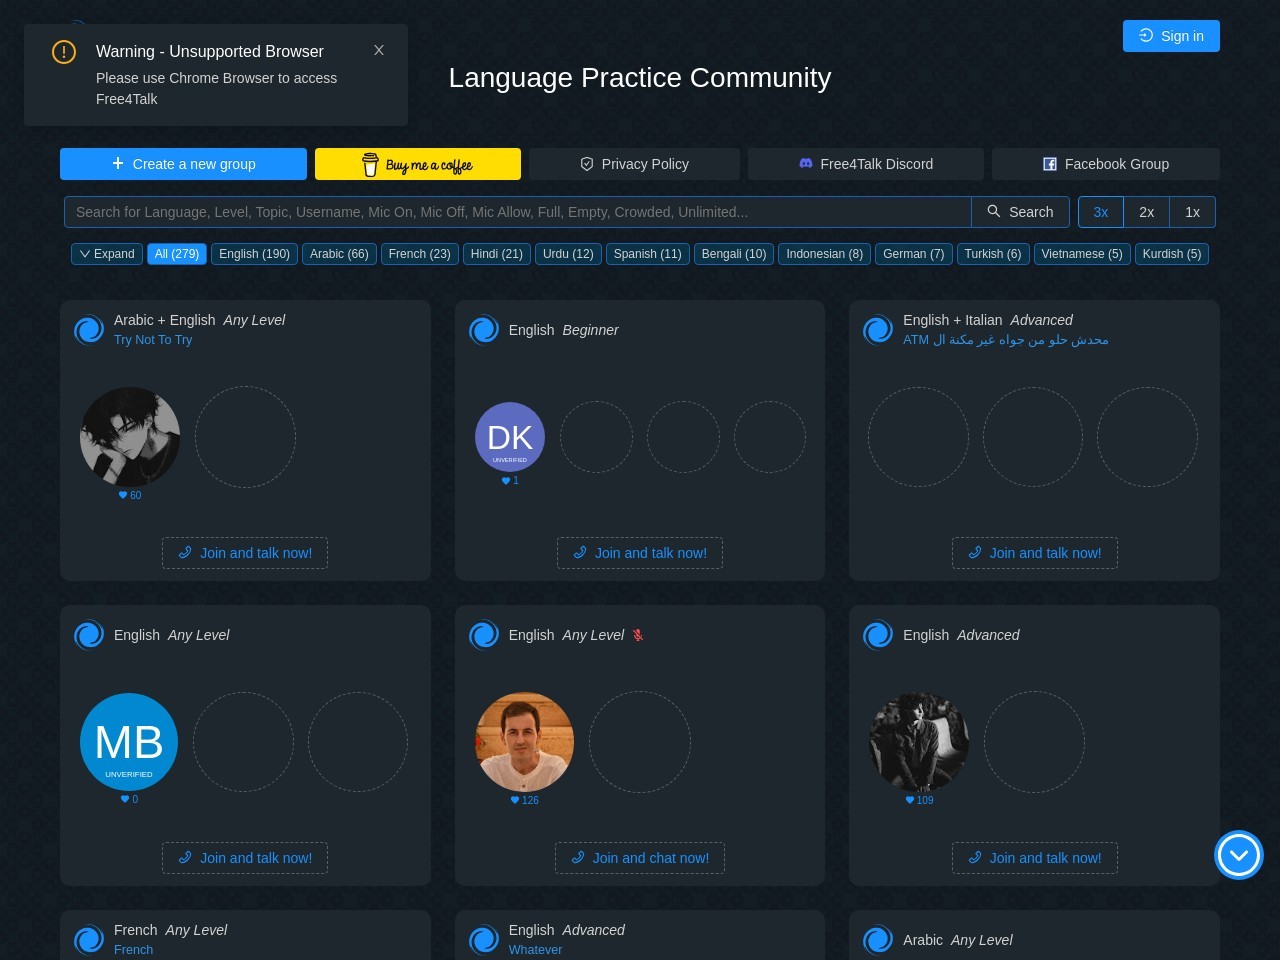Join the English Beginner room
Image resolution: width=1280 pixels, height=960 pixels.
640,553
